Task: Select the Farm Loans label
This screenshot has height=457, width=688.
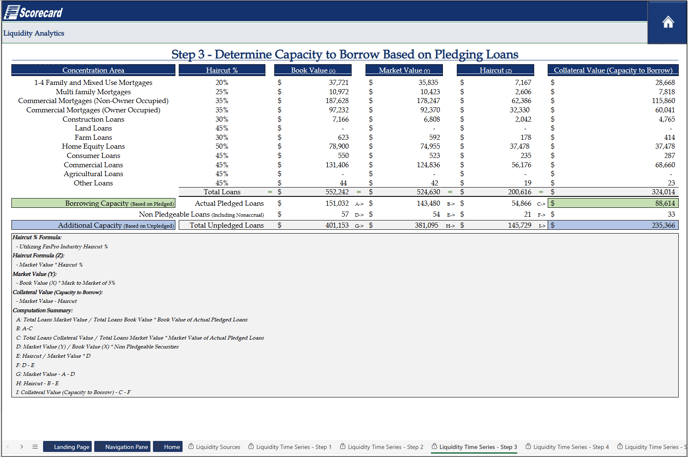Action: [93, 137]
